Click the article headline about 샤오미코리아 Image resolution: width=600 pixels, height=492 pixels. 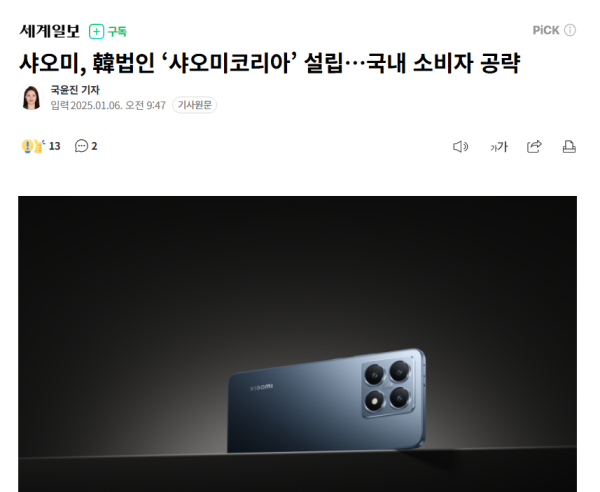(x=270, y=63)
